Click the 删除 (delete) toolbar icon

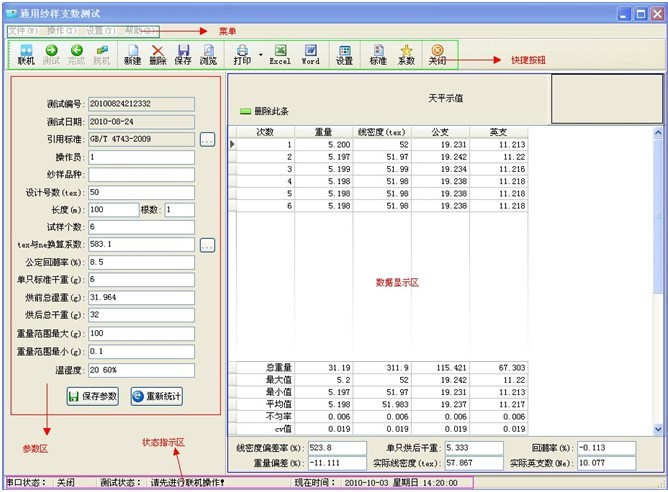158,54
